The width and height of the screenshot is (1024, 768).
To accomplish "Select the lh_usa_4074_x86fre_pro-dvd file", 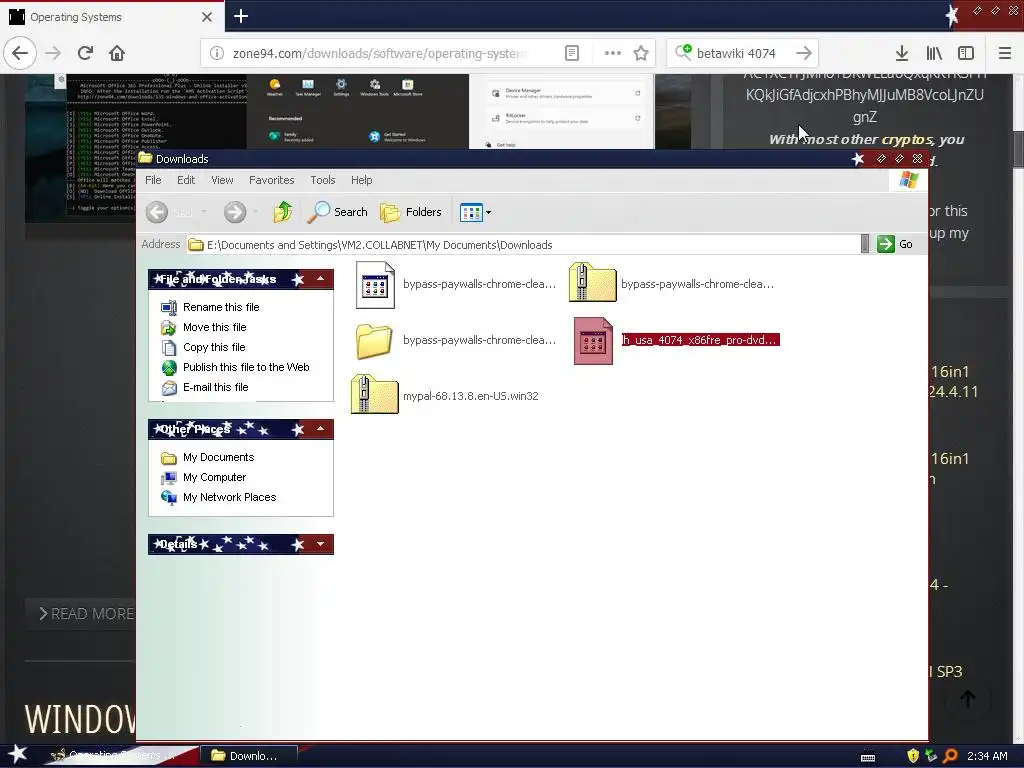I will (677, 340).
